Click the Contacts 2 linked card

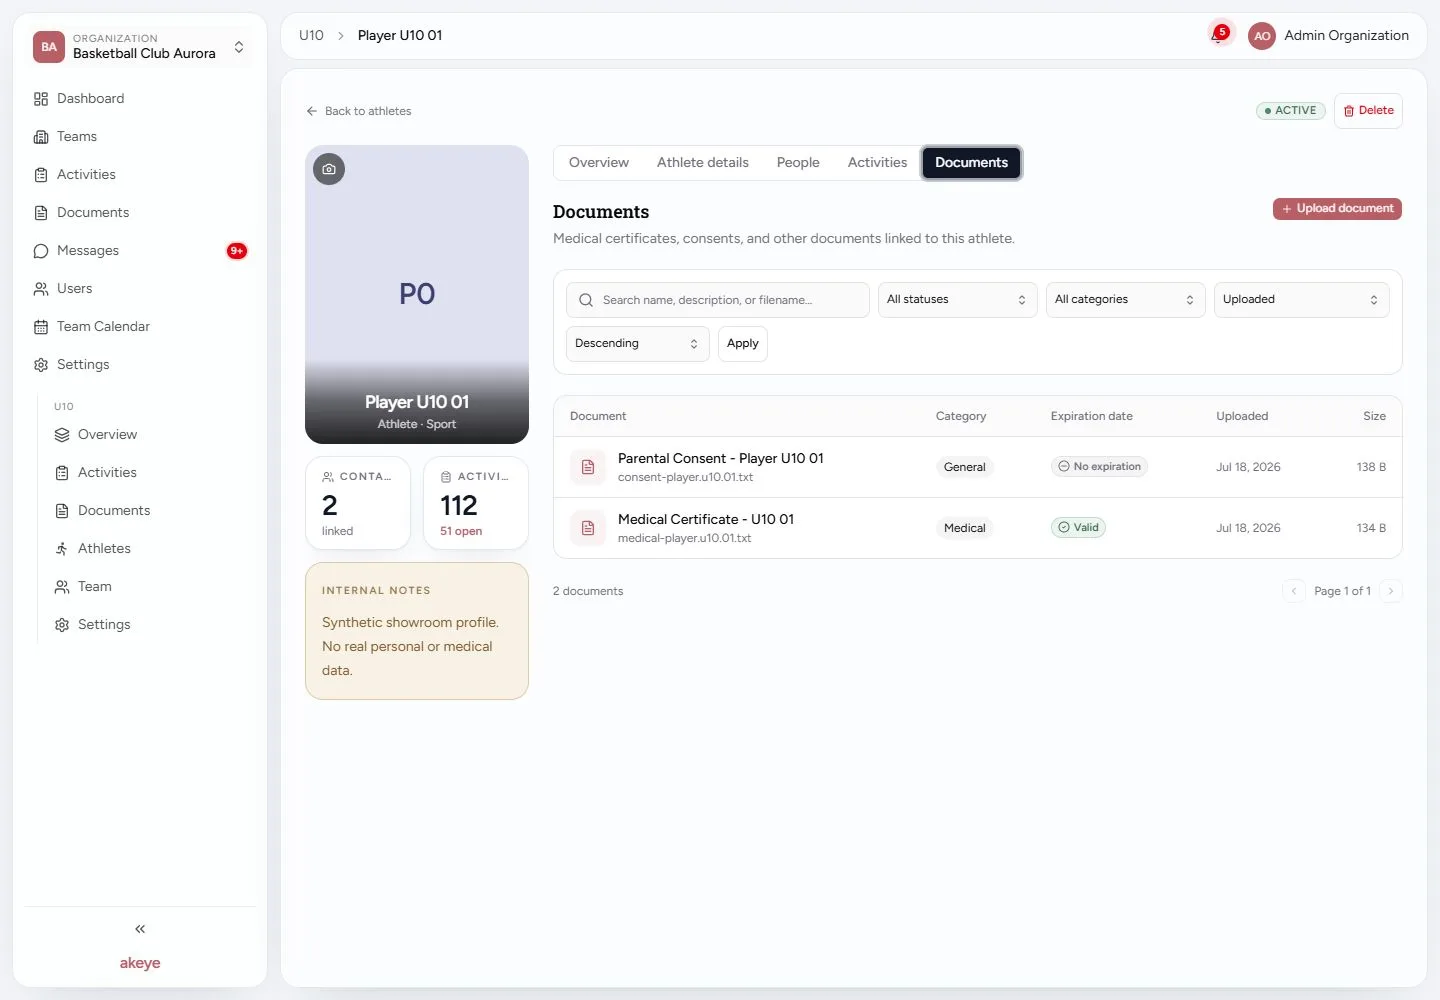tap(358, 503)
